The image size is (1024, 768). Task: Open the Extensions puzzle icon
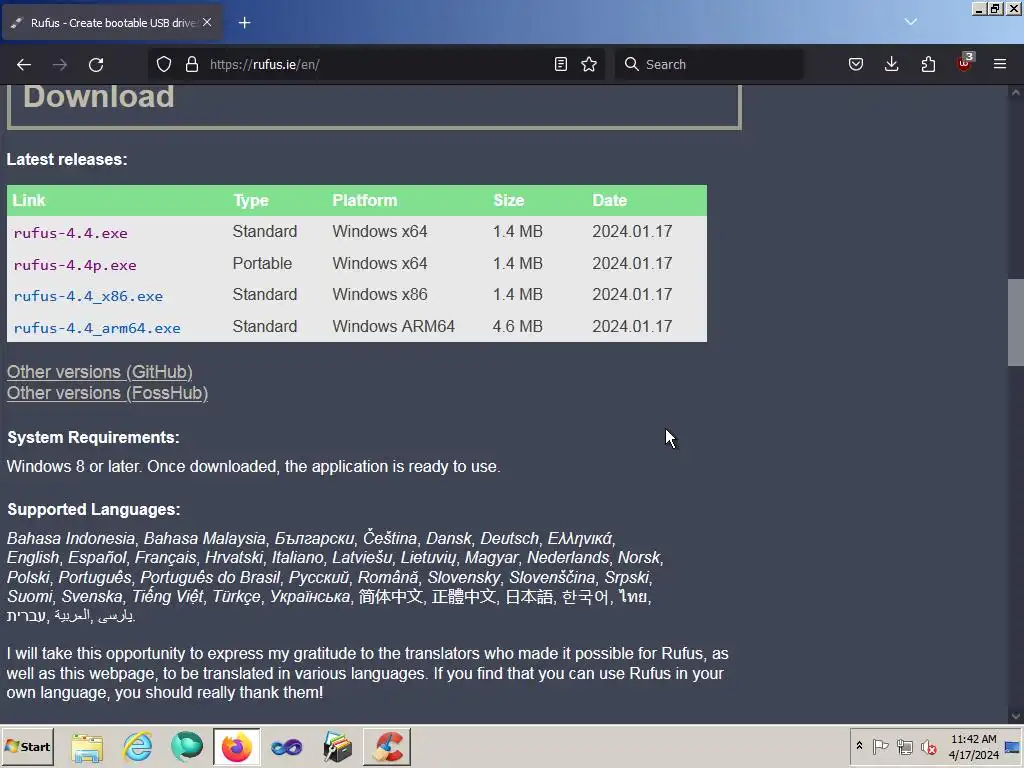click(x=928, y=64)
